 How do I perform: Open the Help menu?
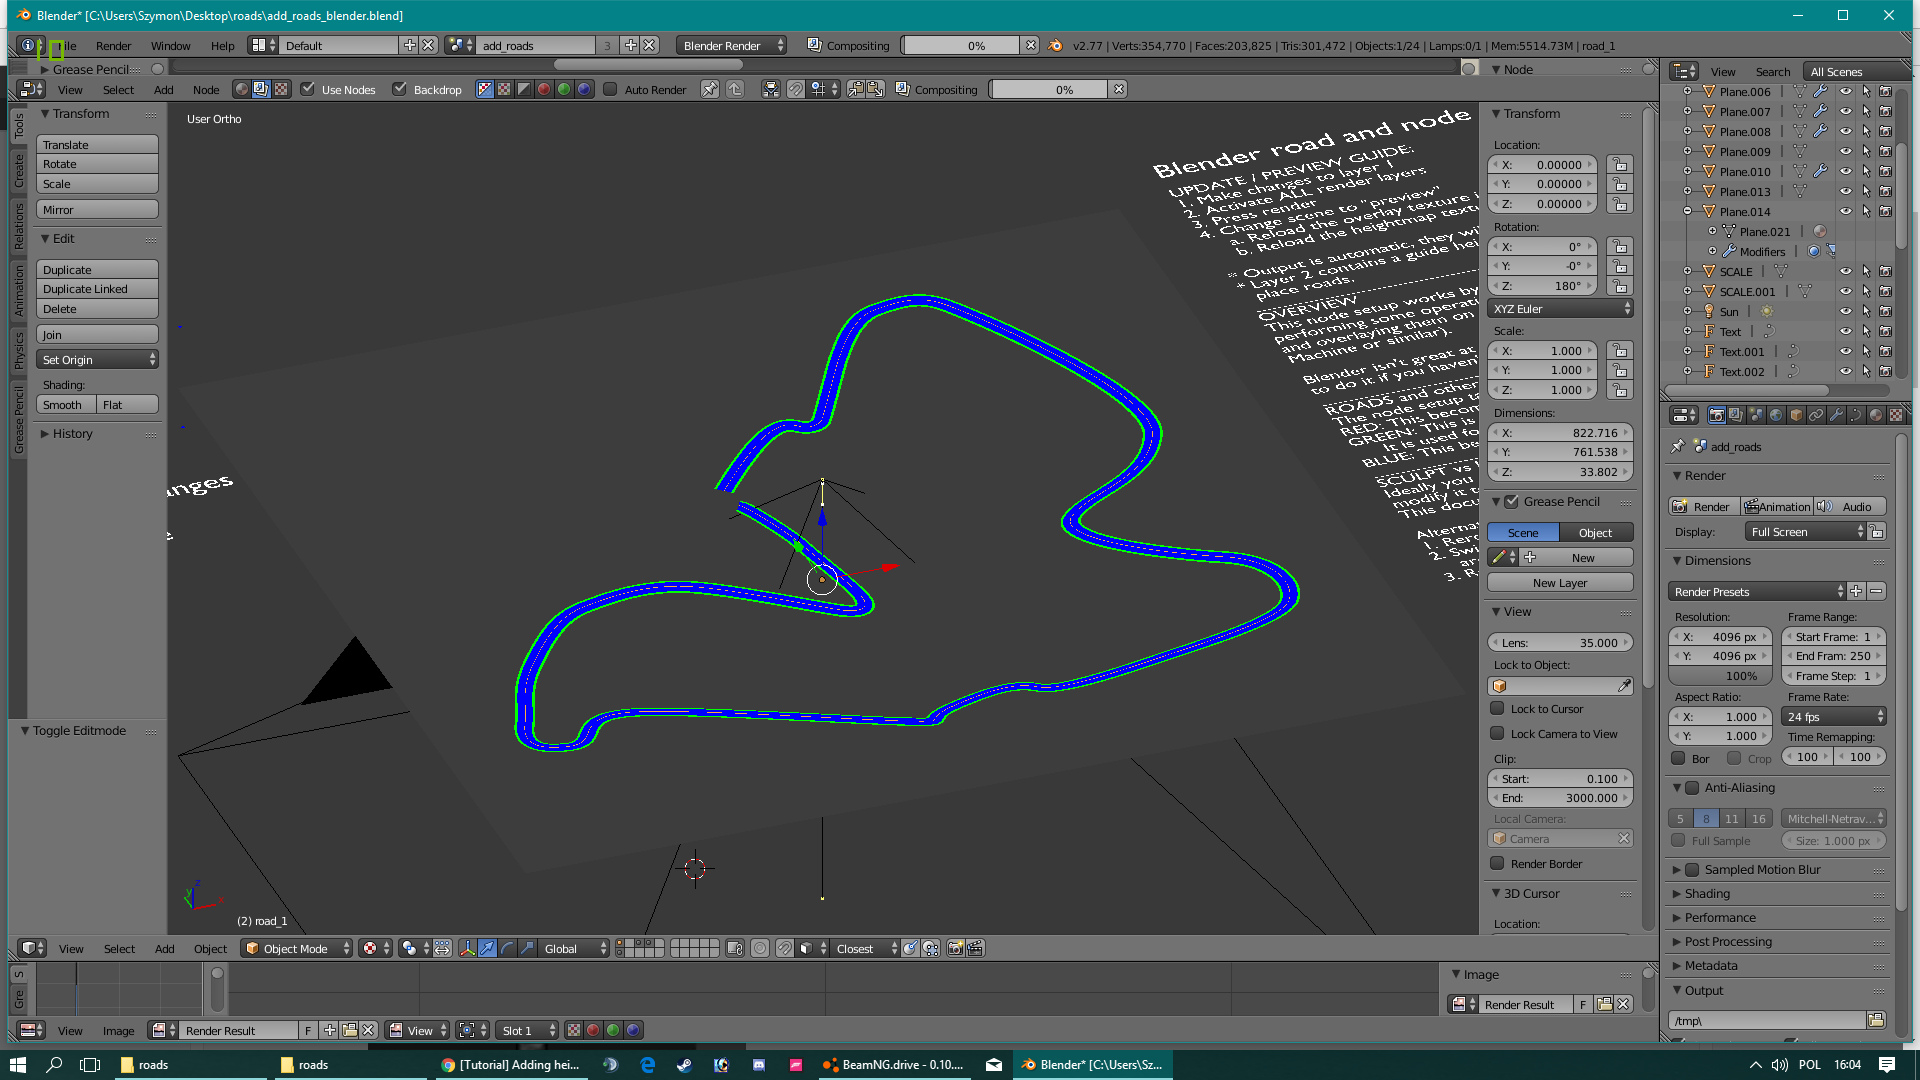point(222,45)
